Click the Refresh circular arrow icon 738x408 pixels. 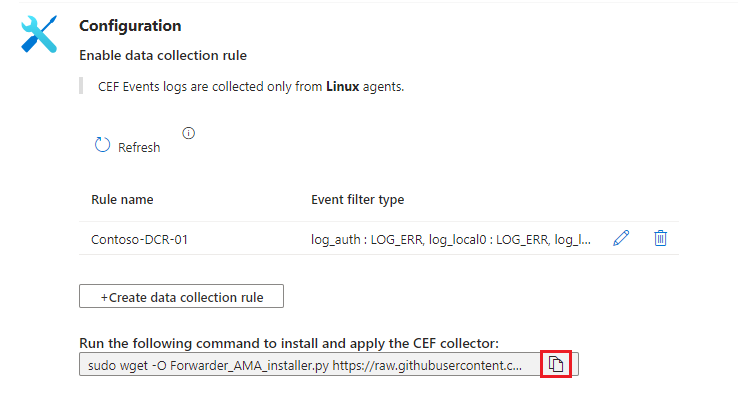click(102, 146)
